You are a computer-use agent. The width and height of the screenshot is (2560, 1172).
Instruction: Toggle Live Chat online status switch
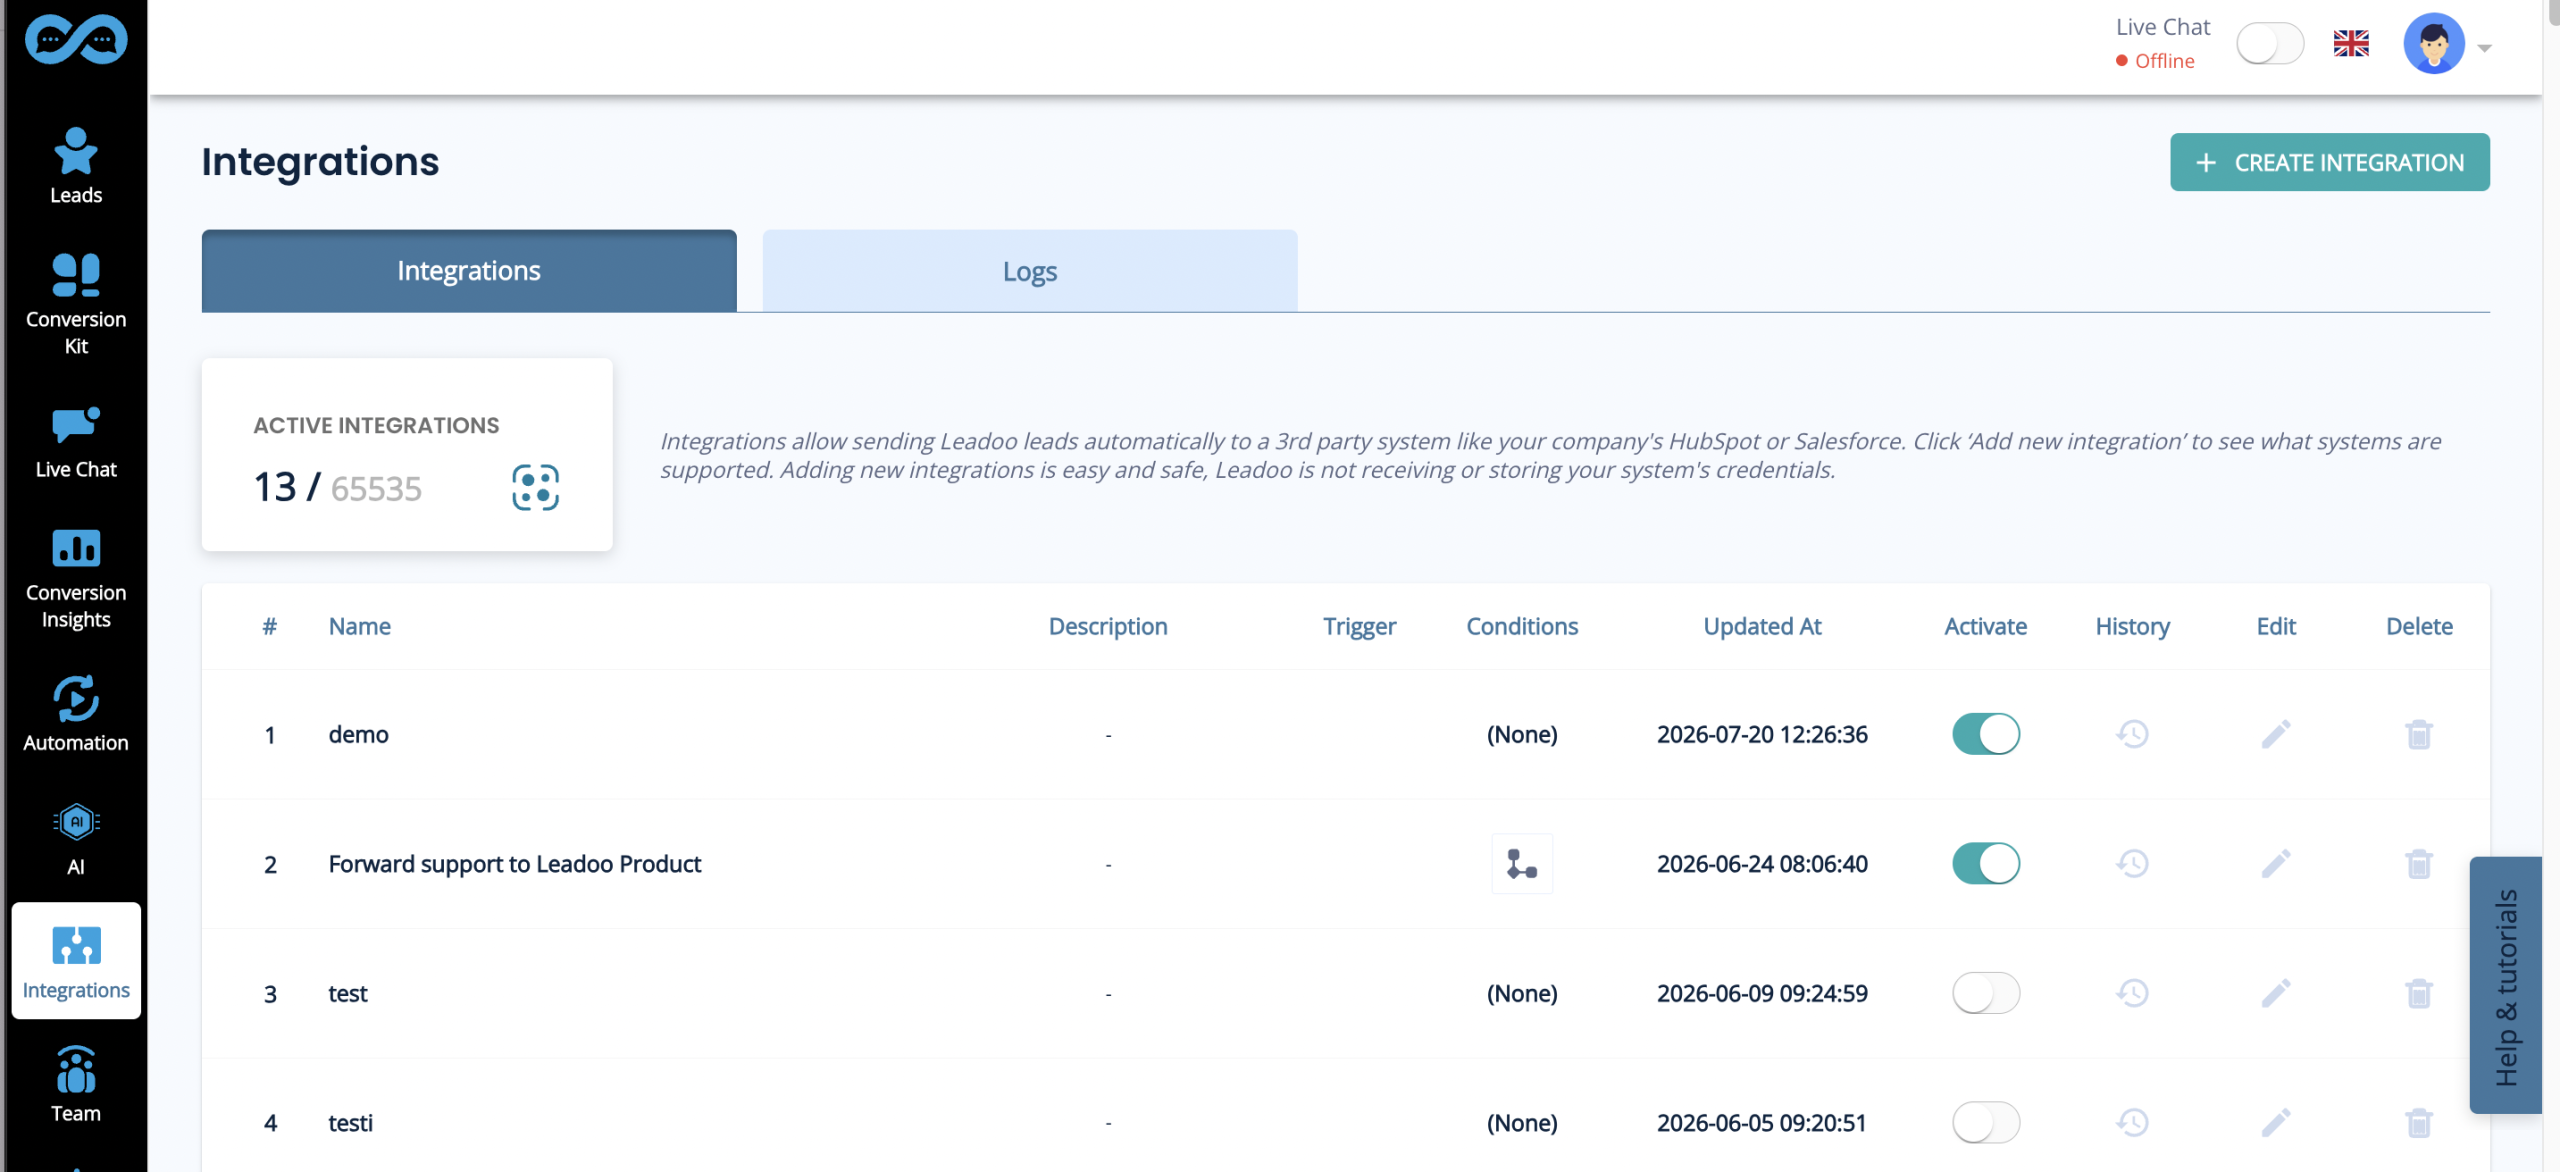point(2270,44)
